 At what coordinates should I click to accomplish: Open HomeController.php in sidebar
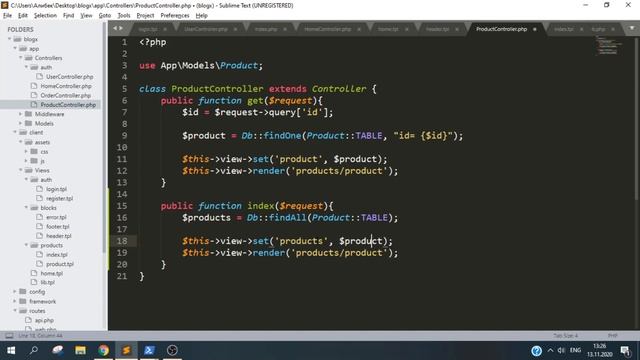click(66, 86)
